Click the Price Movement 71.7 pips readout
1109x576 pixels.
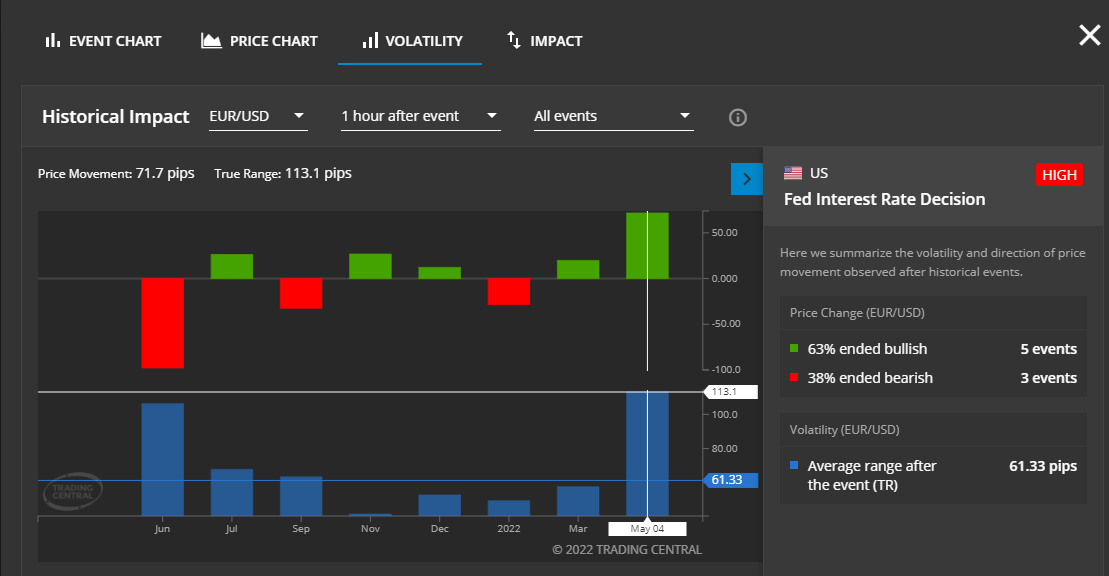click(x=116, y=173)
